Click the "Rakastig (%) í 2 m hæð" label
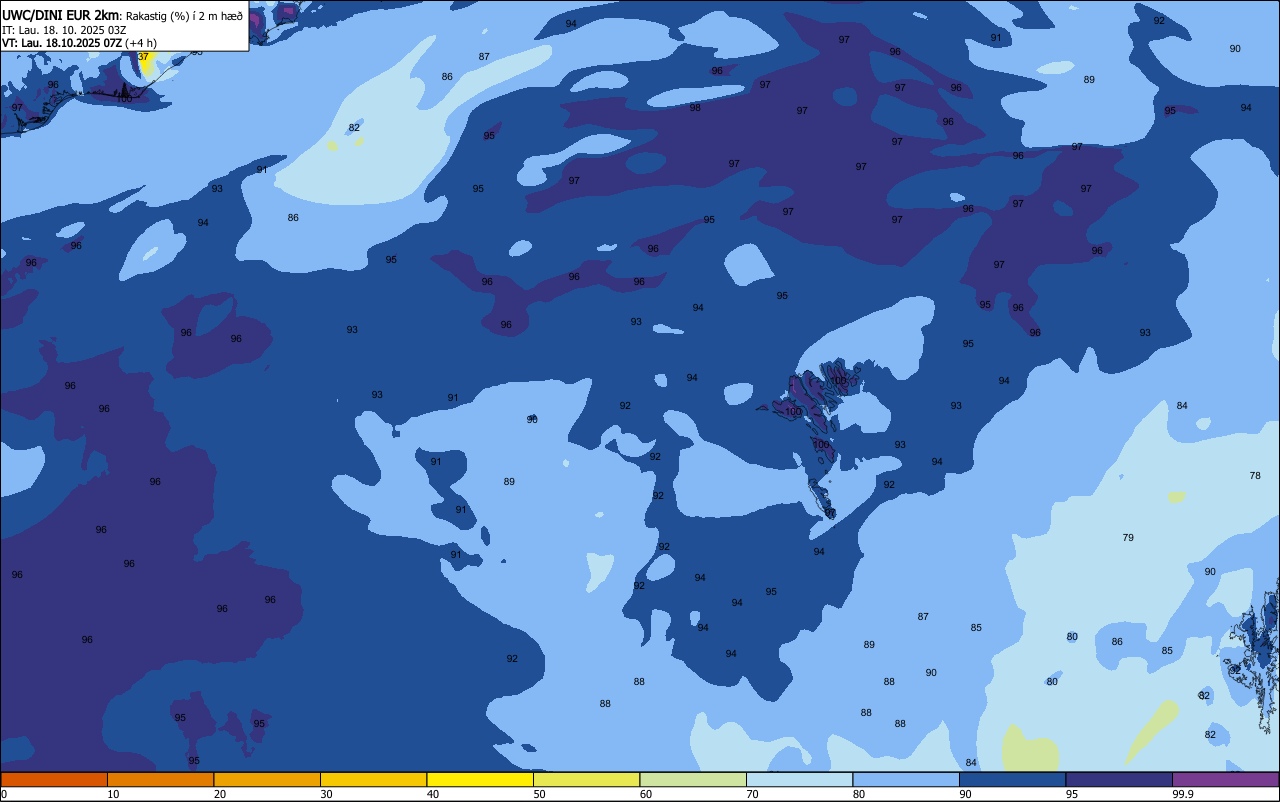Screen dimensions: 1280x802 [184, 15]
